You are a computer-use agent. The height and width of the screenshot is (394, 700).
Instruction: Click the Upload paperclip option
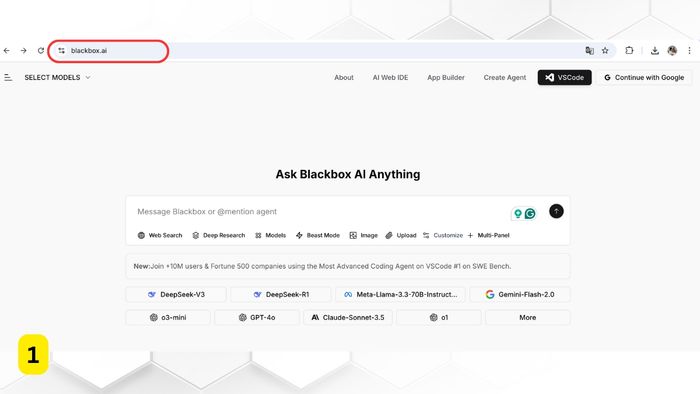(x=400, y=235)
